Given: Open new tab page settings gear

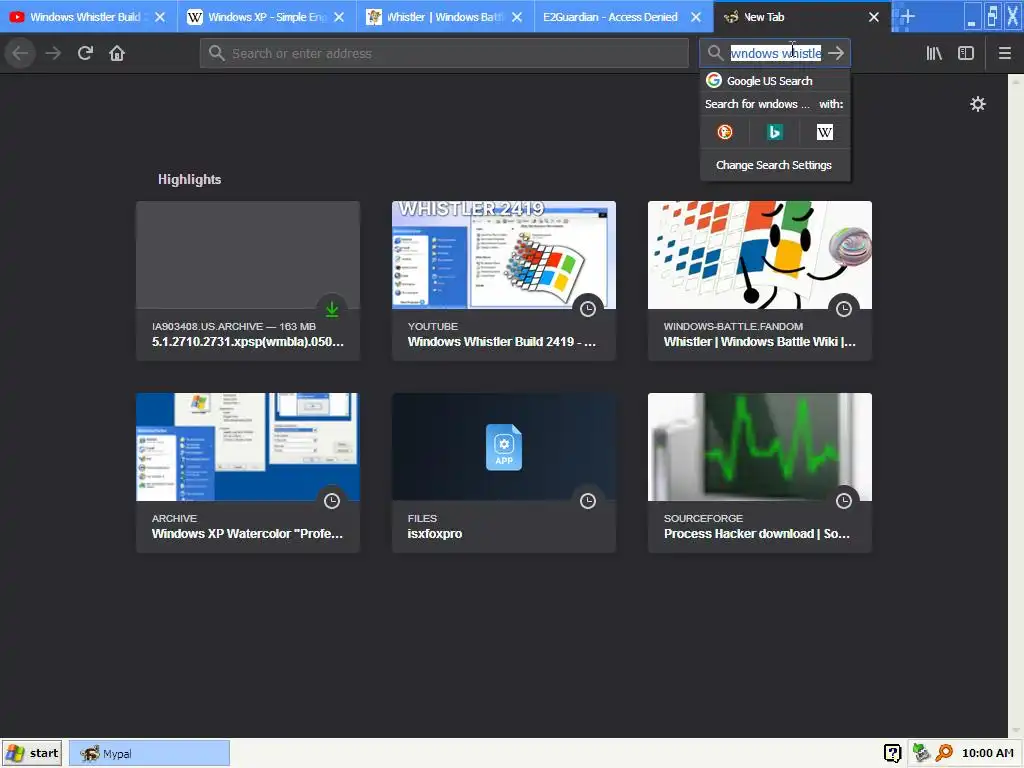Looking at the screenshot, I should [977, 104].
